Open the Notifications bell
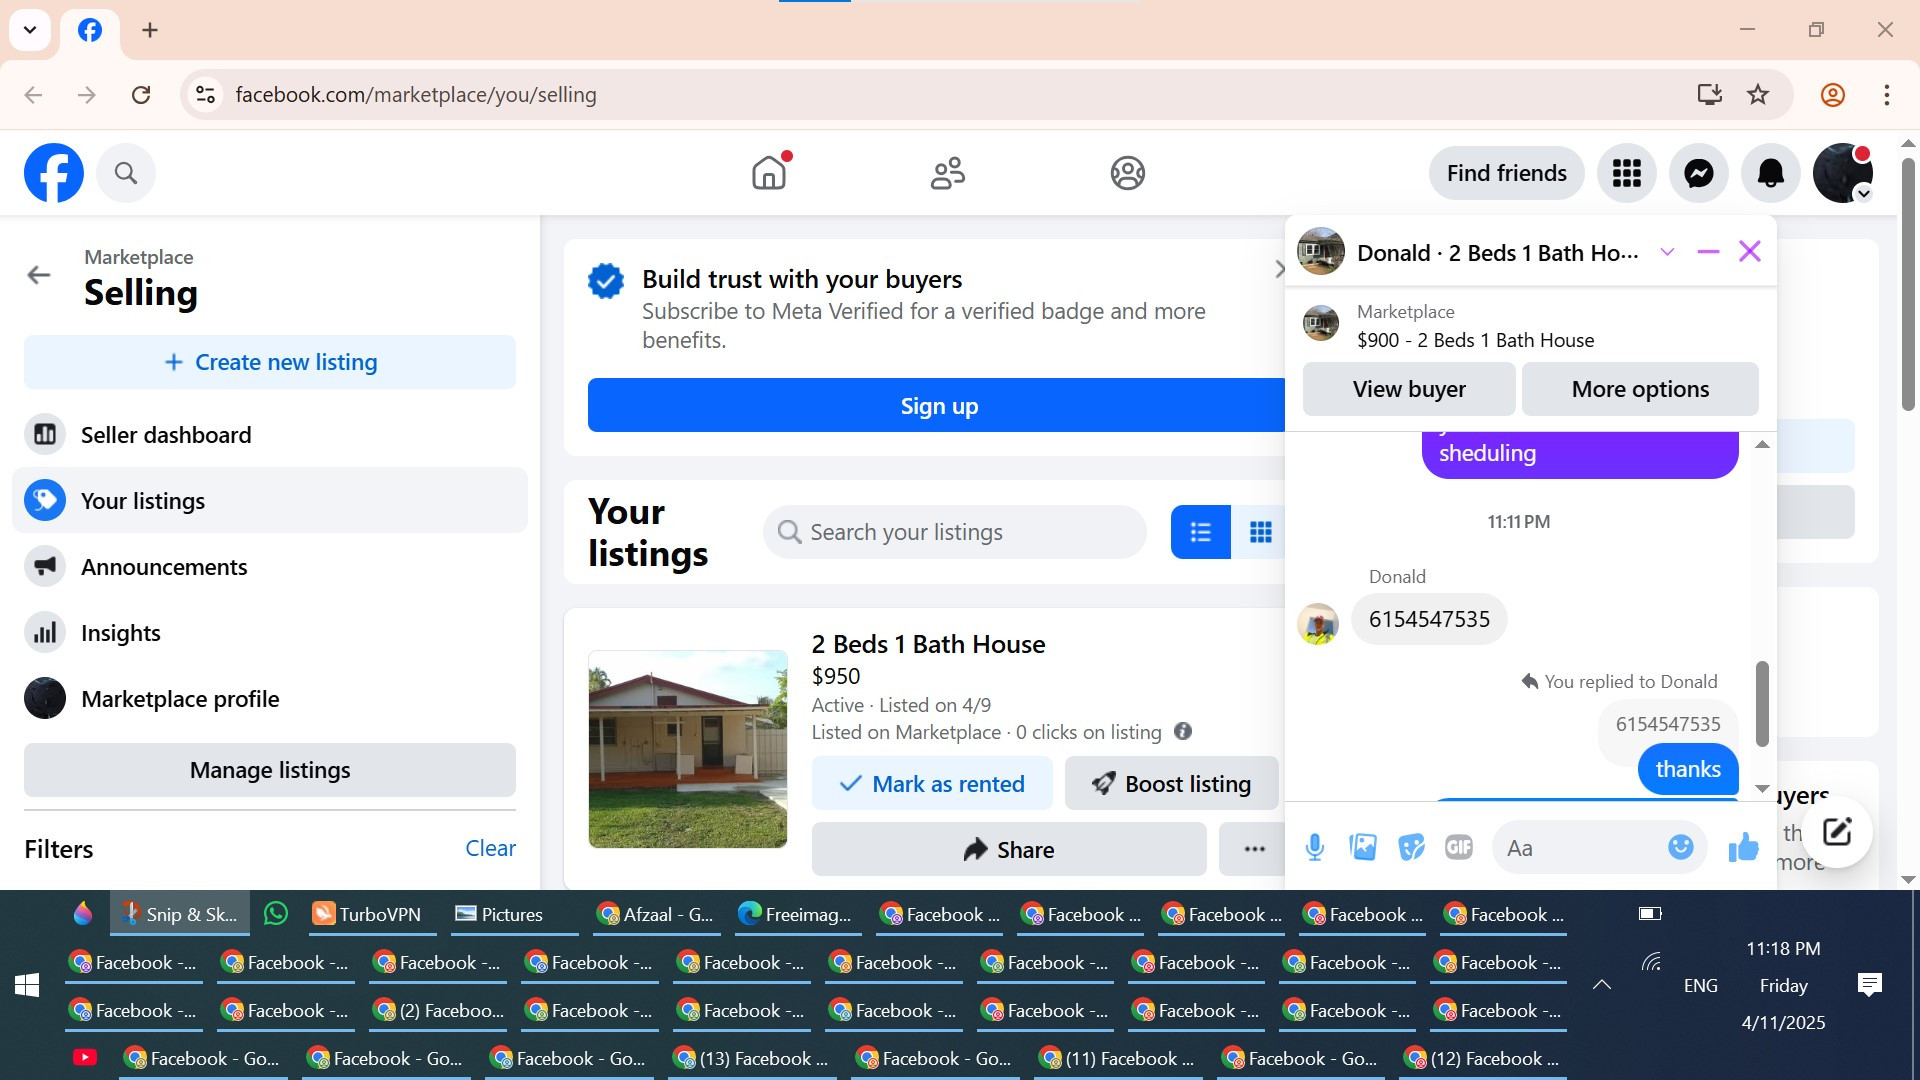Image resolution: width=1920 pixels, height=1080 pixels. pyautogui.click(x=1771, y=173)
